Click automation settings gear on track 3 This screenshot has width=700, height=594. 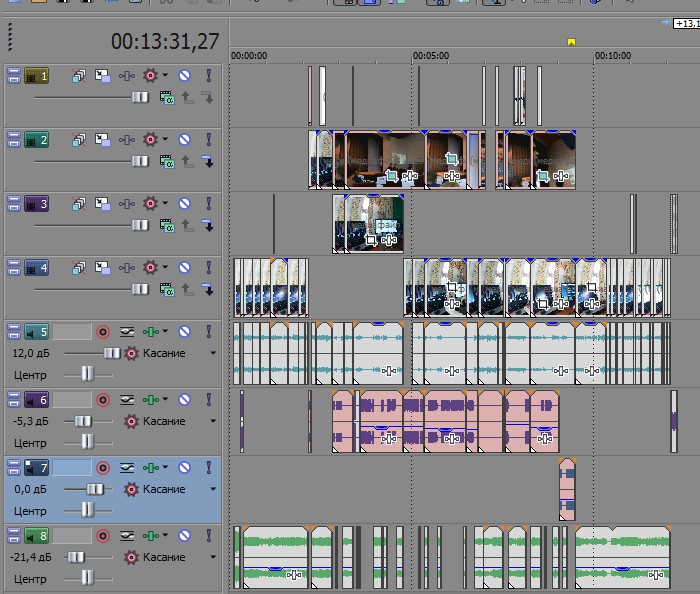click(x=150, y=204)
